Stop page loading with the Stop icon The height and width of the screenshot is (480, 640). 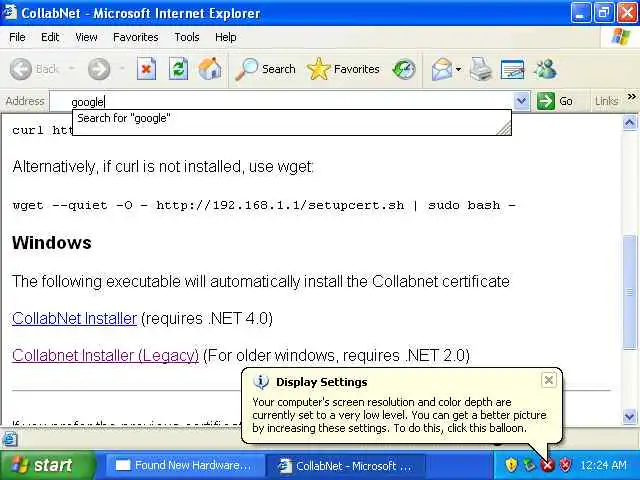point(146,69)
